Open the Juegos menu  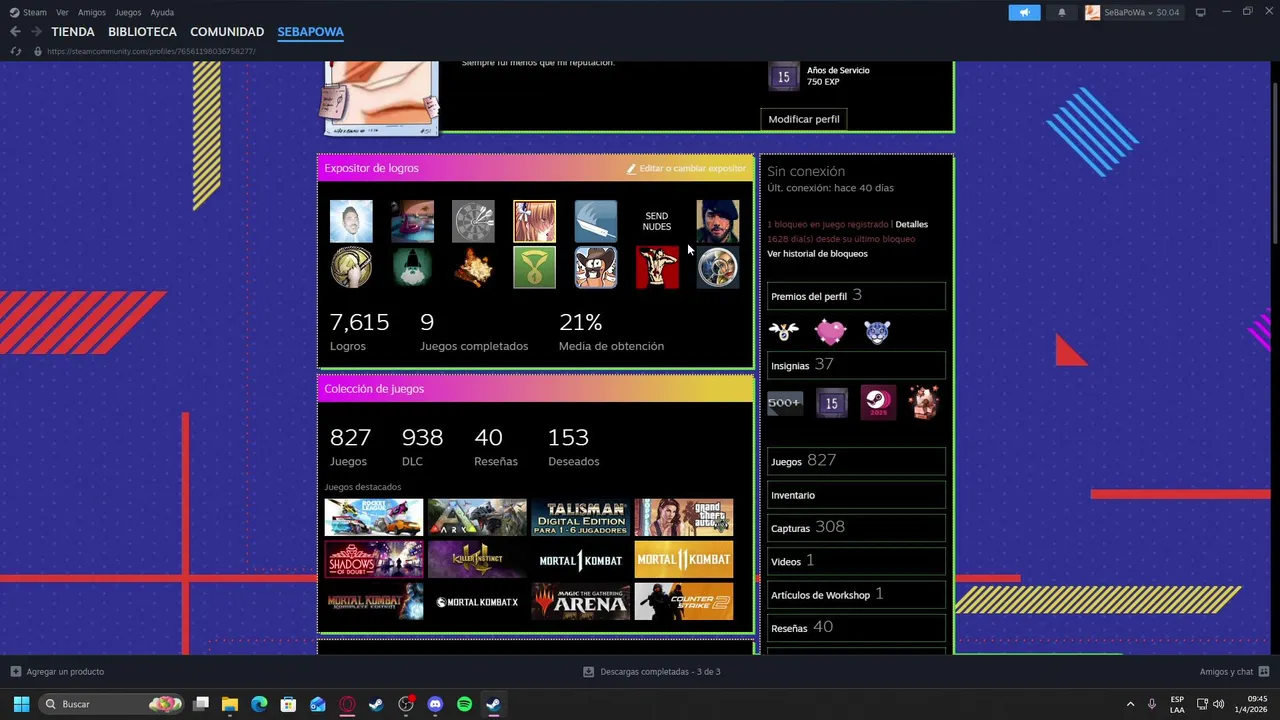pos(128,12)
